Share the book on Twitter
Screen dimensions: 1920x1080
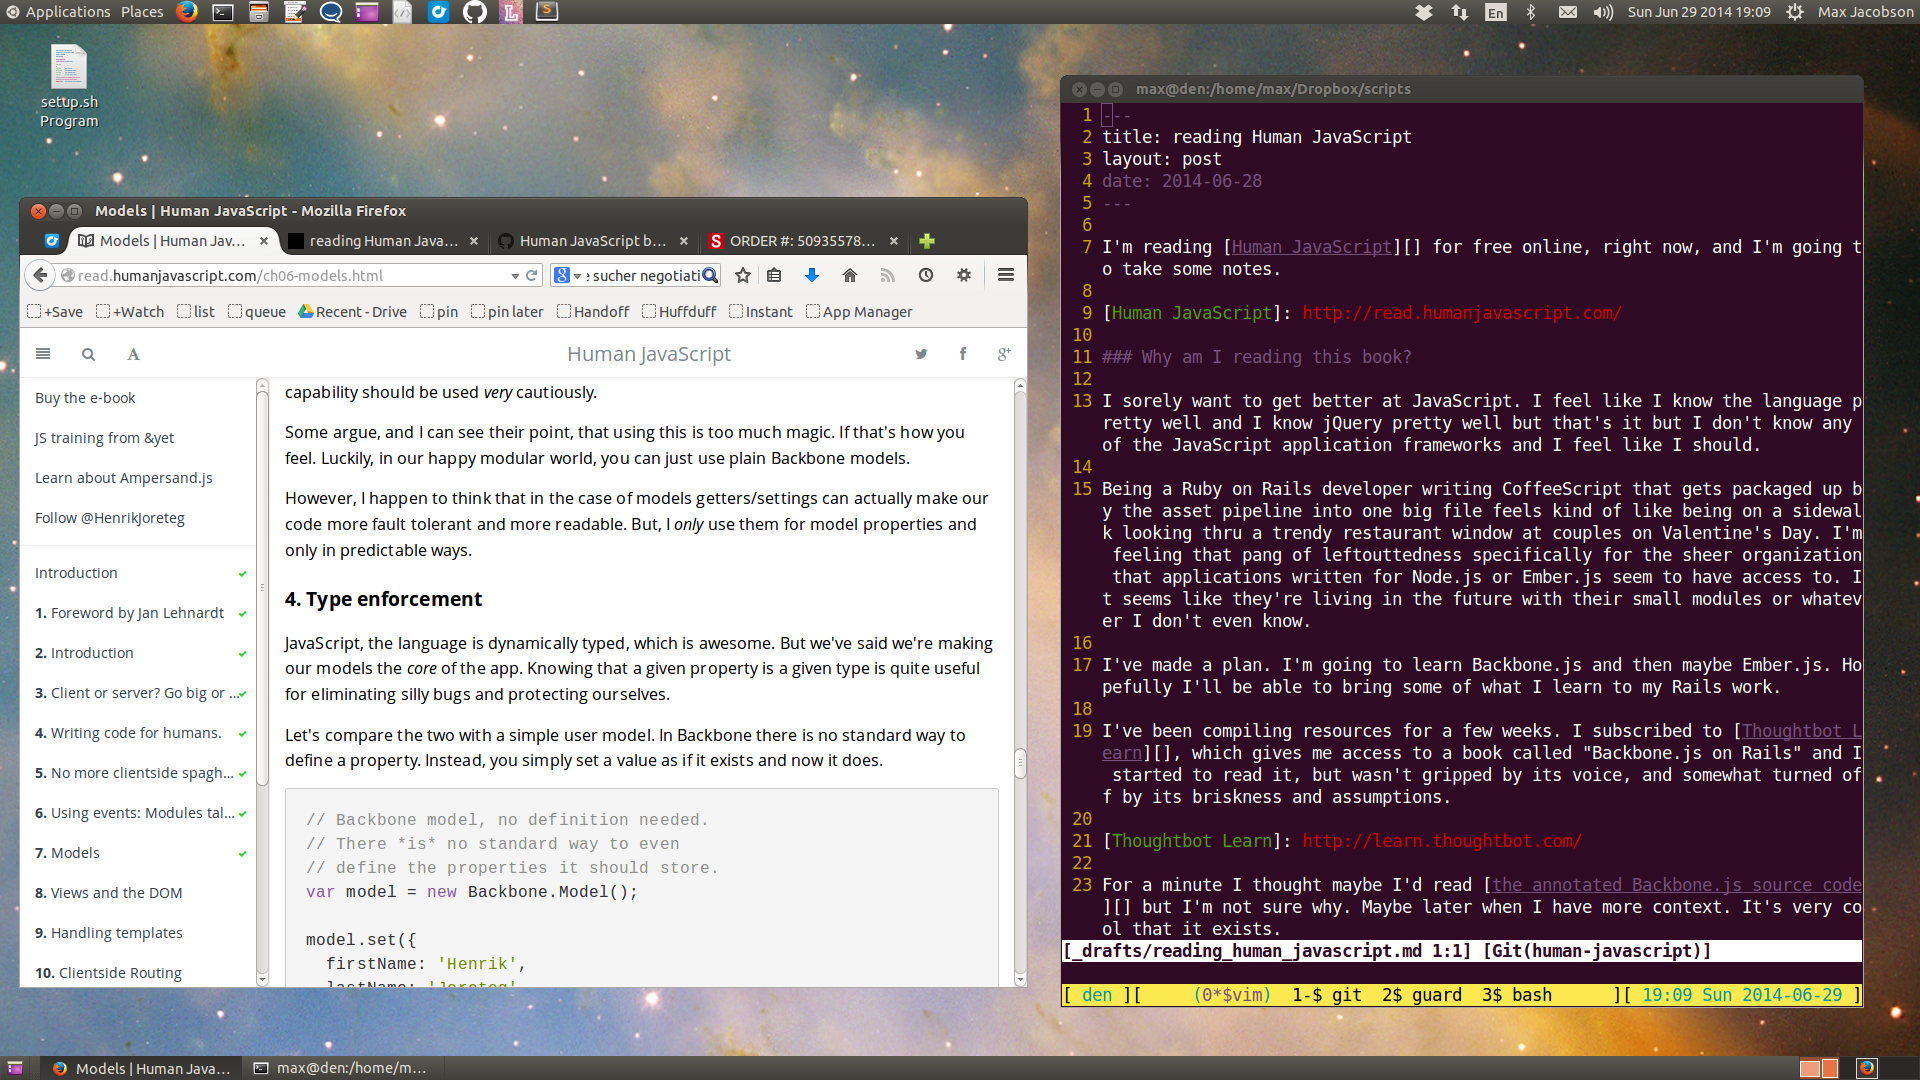pyautogui.click(x=921, y=354)
